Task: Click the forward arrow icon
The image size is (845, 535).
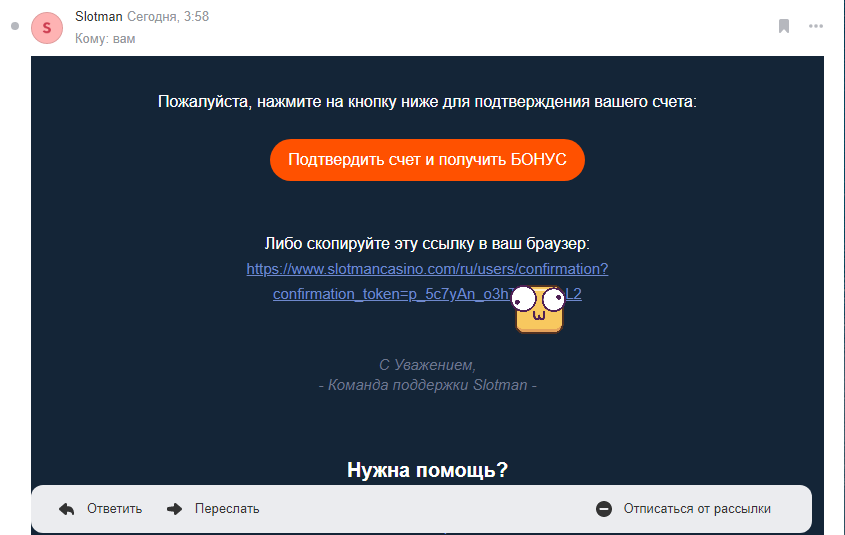Action: 175,509
